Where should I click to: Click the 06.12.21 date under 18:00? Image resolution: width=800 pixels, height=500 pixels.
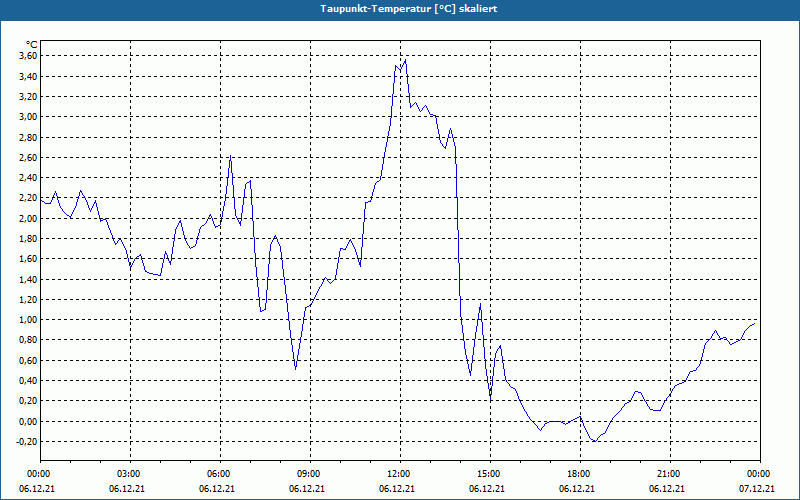tap(577, 489)
